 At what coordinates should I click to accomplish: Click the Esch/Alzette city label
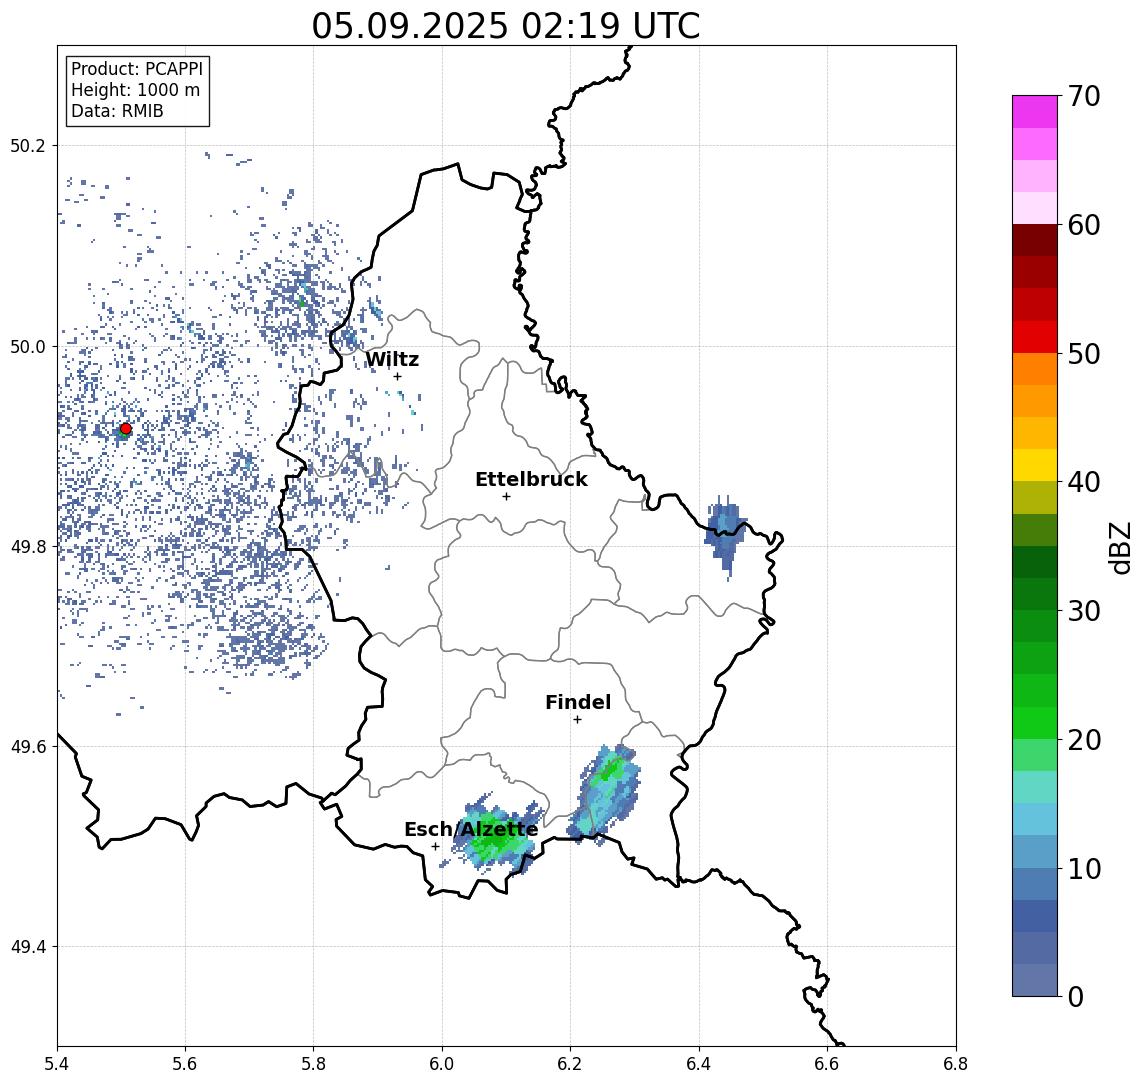[471, 829]
